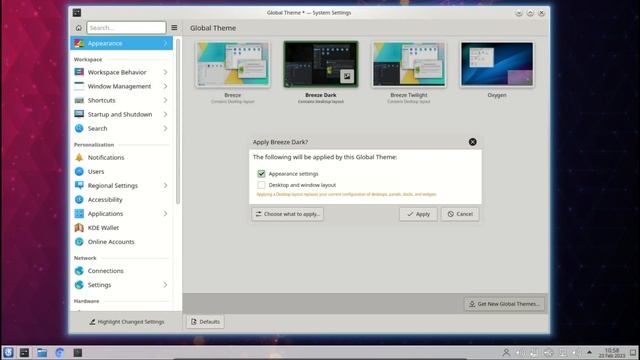This screenshot has height=360, width=640.
Task: Click the sidebar search input field
Action: point(126,28)
